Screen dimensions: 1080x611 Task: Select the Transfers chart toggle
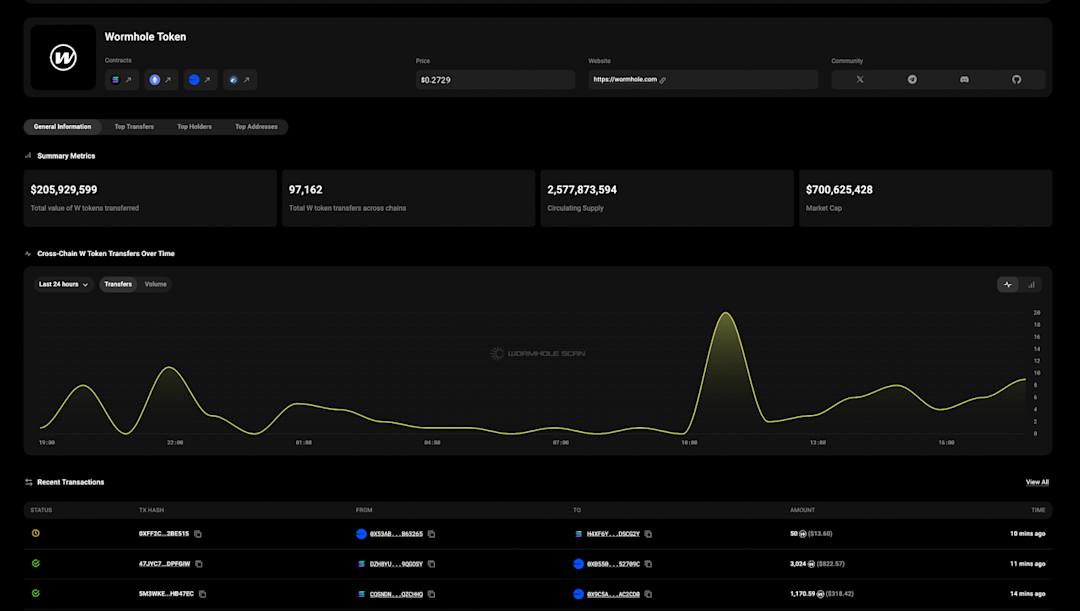point(118,284)
